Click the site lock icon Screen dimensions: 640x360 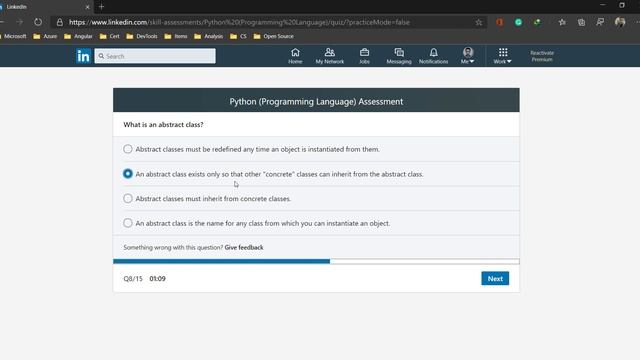coord(60,22)
